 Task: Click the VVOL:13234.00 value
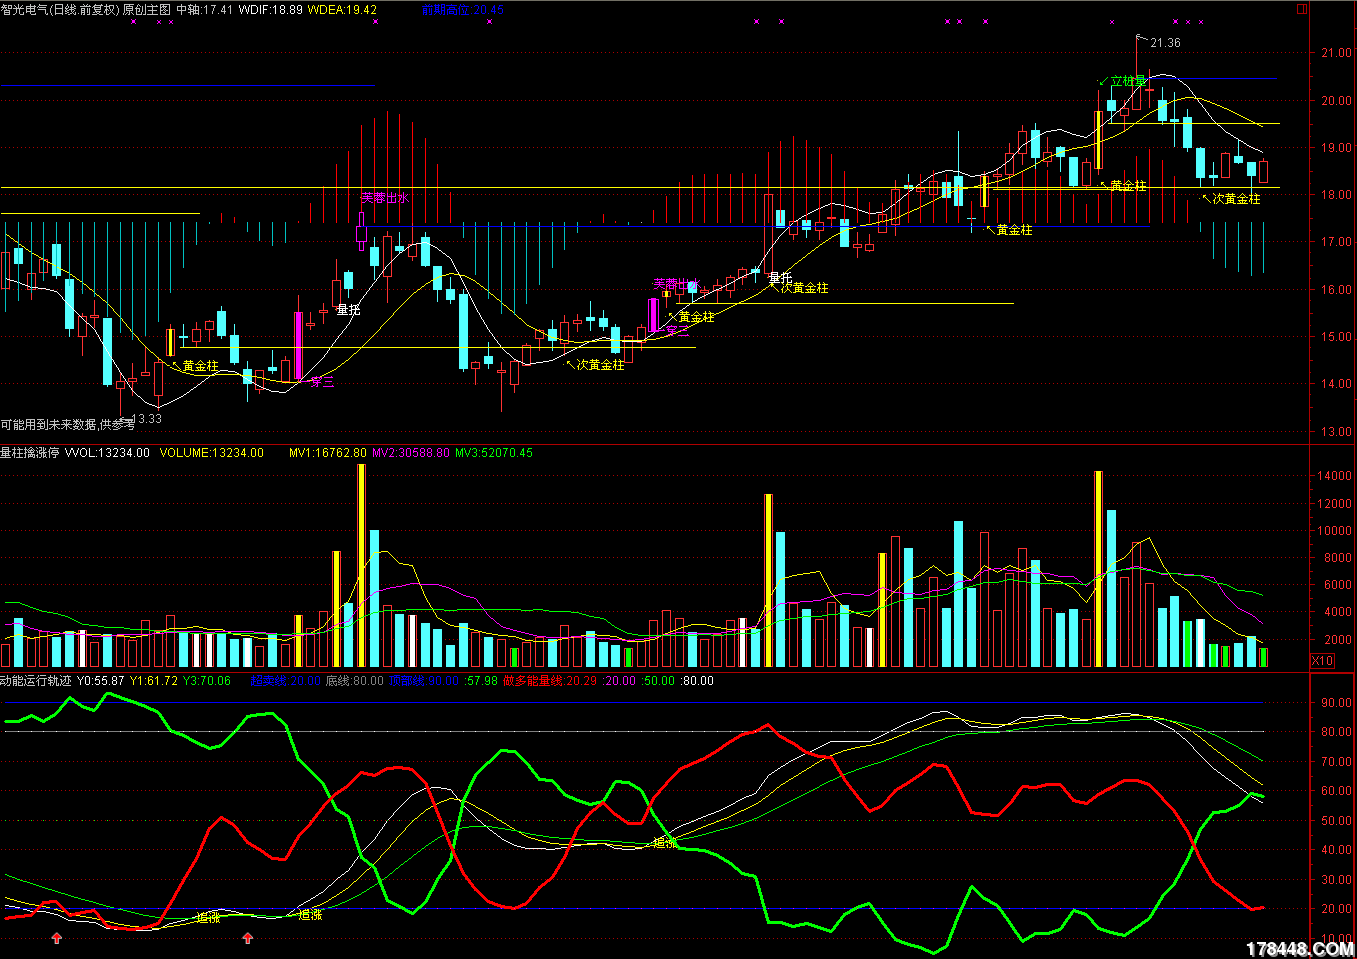[x=107, y=453]
